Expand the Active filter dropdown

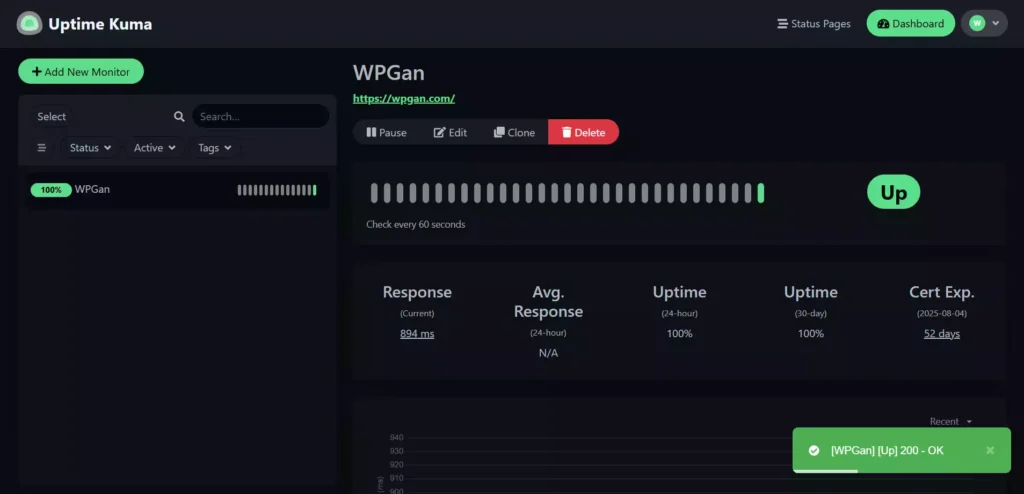click(x=155, y=148)
